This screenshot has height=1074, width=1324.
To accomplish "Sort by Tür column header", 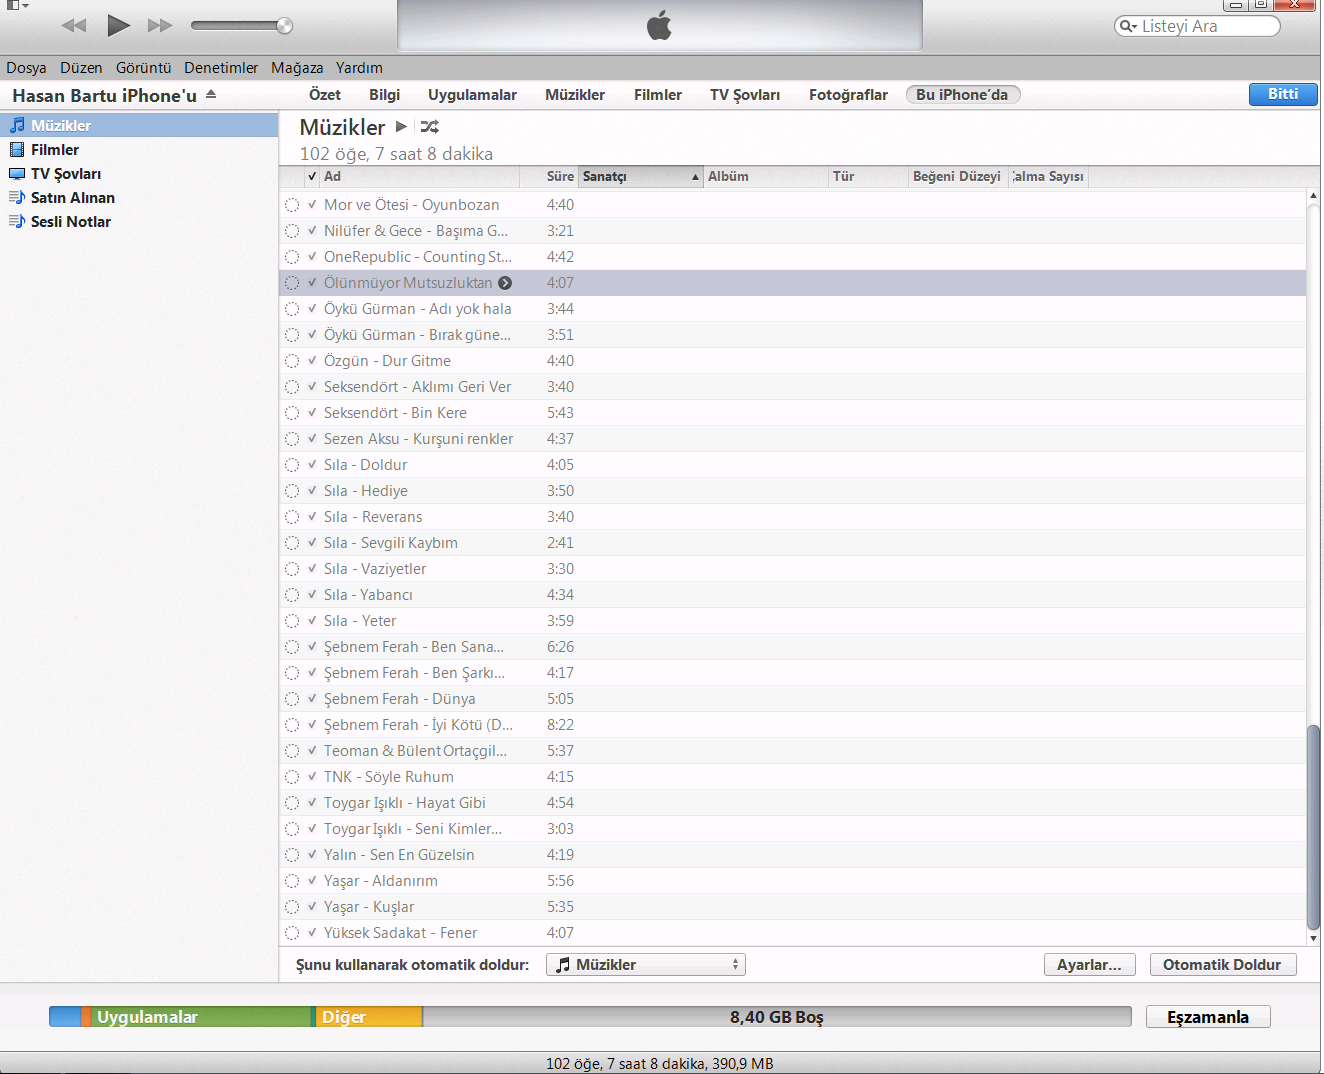I will [868, 176].
